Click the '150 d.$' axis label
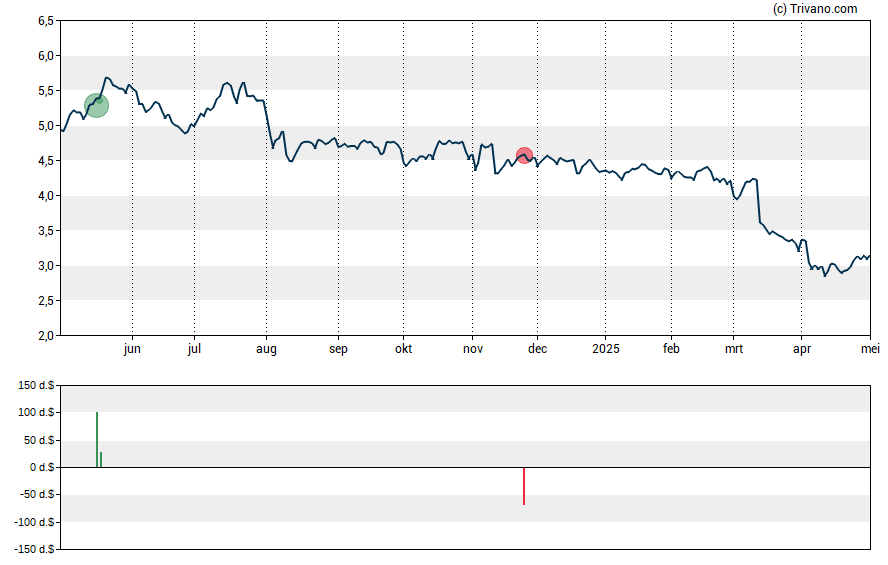Image resolution: width=888 pixels, height=565 pixels. tap(36, 386)
